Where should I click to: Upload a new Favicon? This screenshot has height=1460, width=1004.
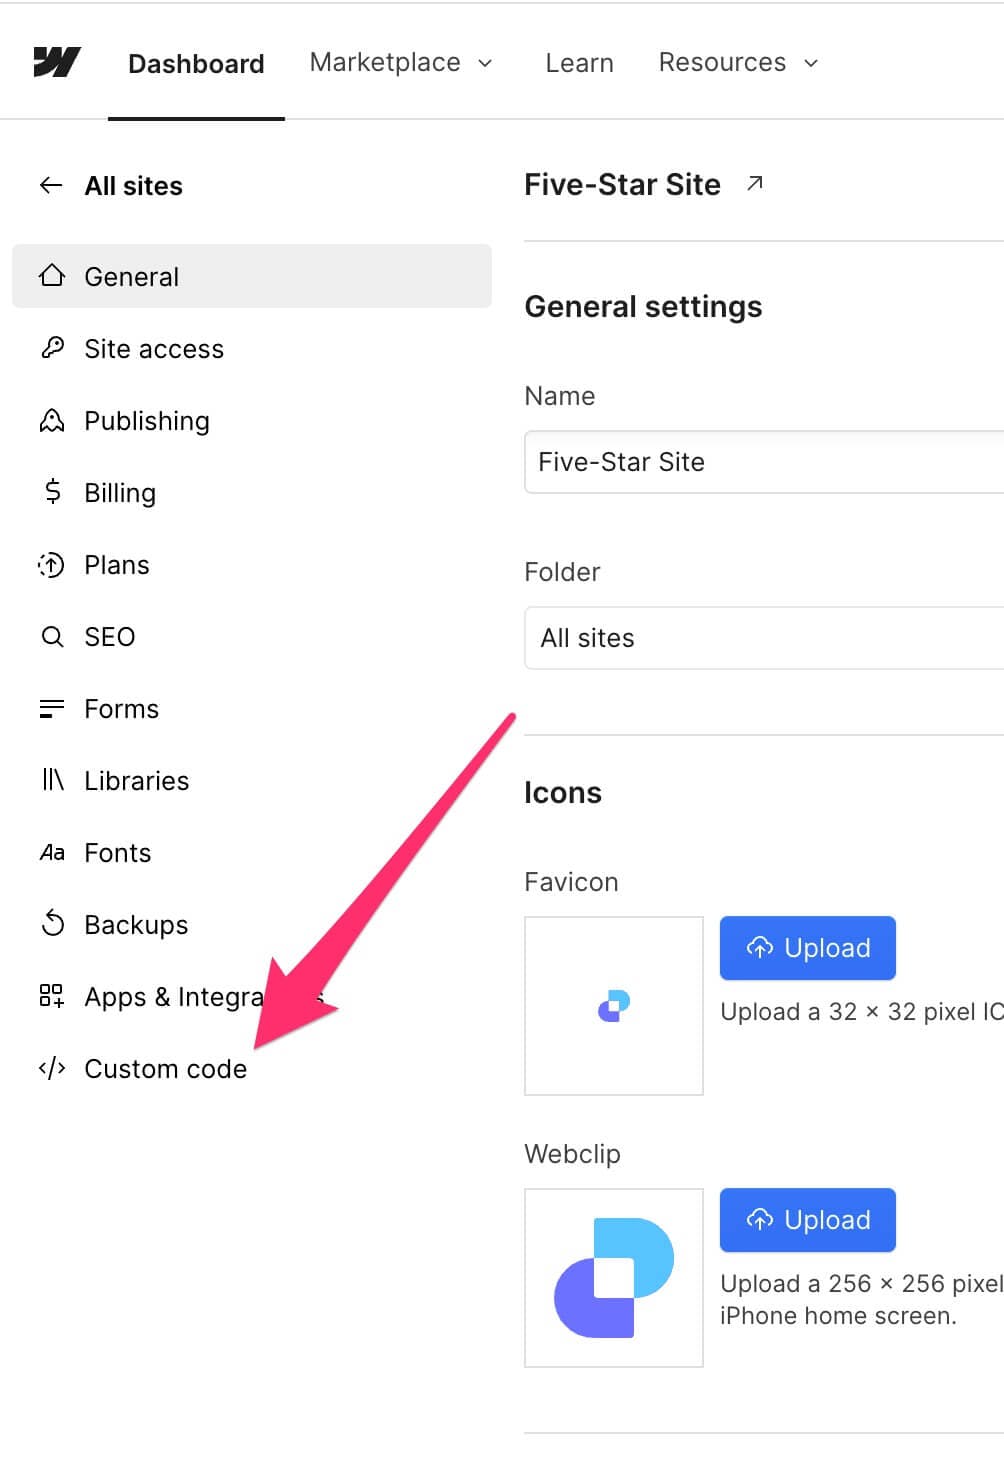click(808, 947)
